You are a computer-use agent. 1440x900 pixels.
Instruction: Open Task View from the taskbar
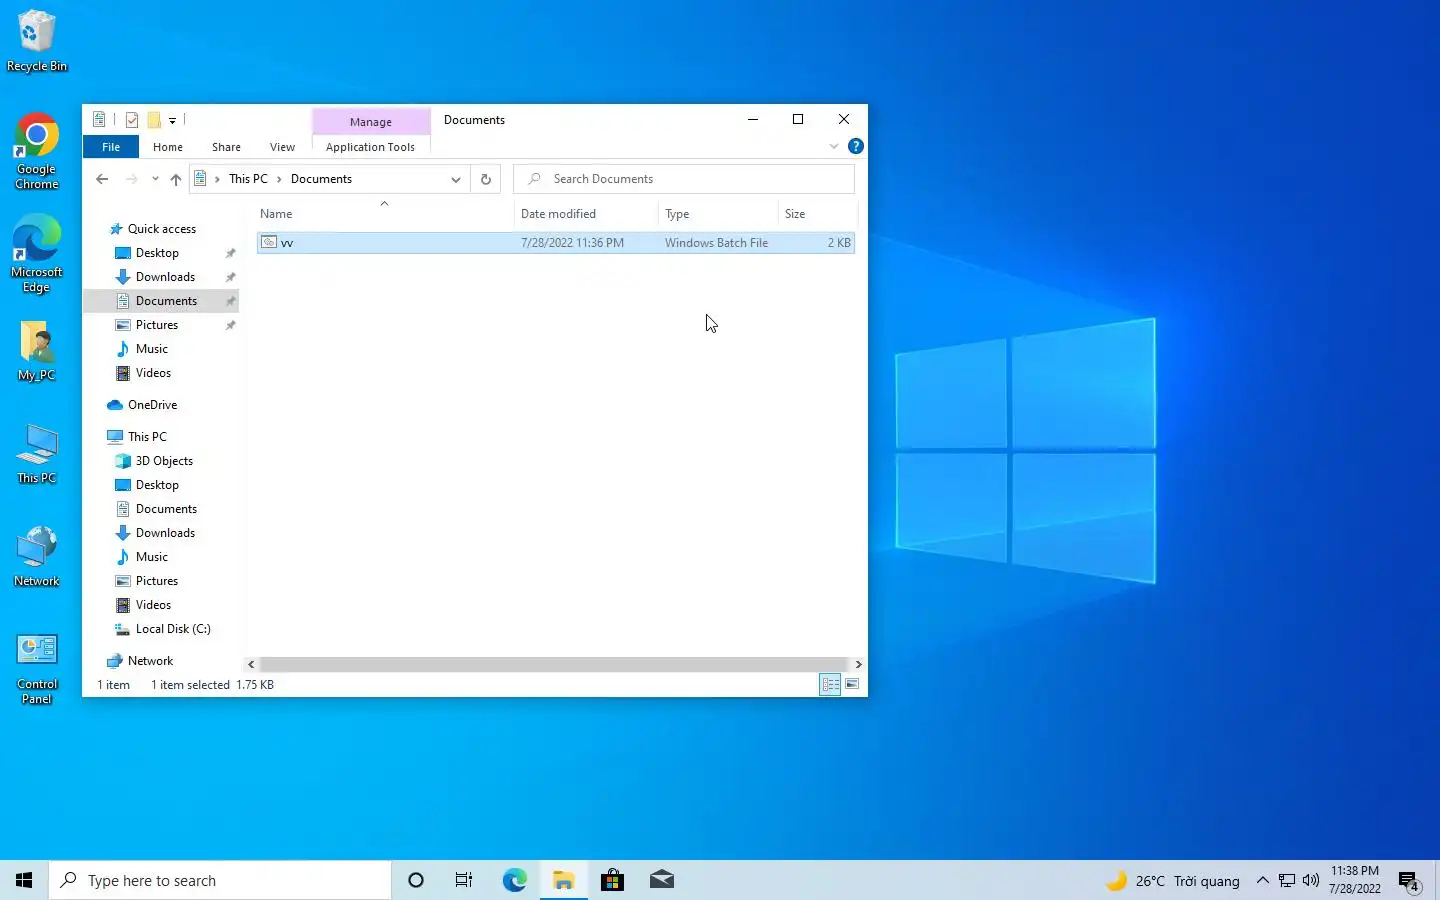(x=464, y=880)
